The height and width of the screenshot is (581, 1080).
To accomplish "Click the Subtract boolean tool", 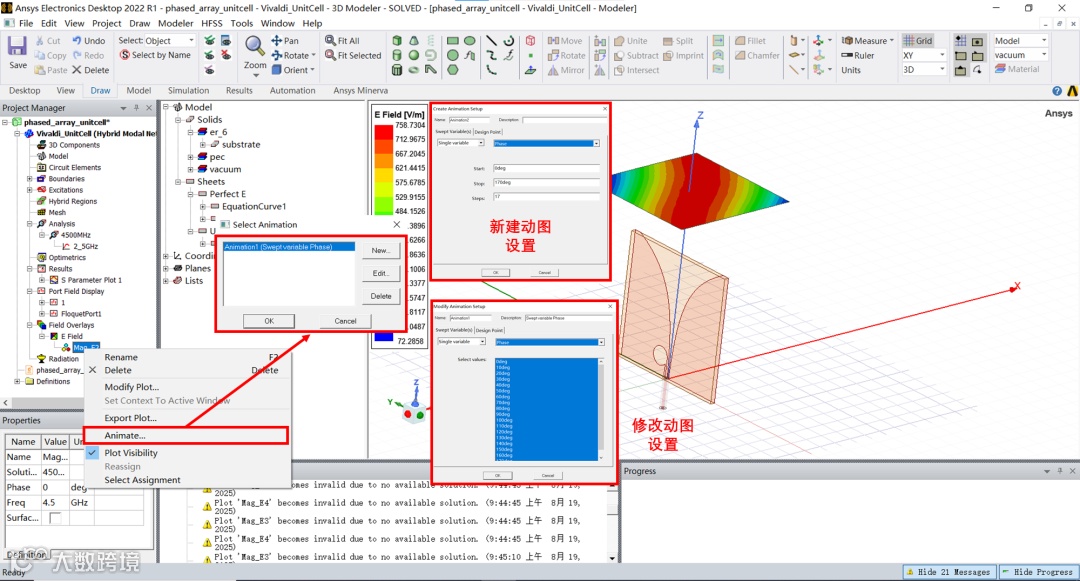I will point(636,55).
